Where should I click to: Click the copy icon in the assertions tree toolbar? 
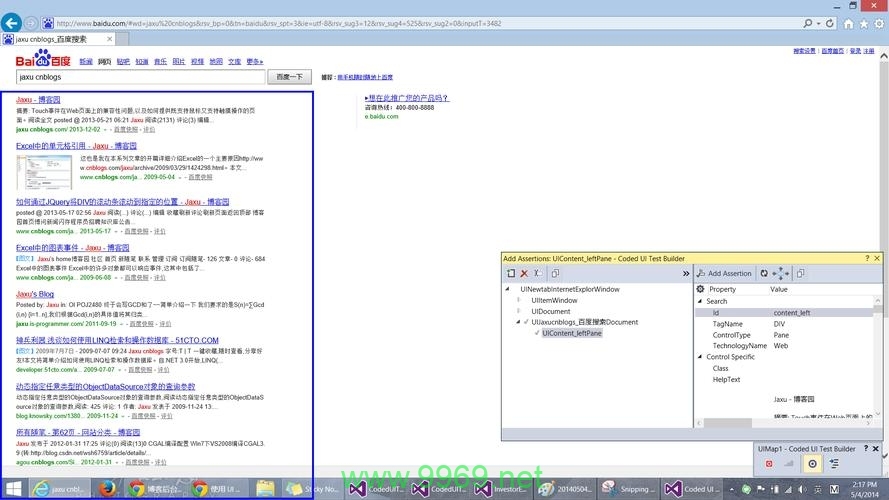point(555,273)
